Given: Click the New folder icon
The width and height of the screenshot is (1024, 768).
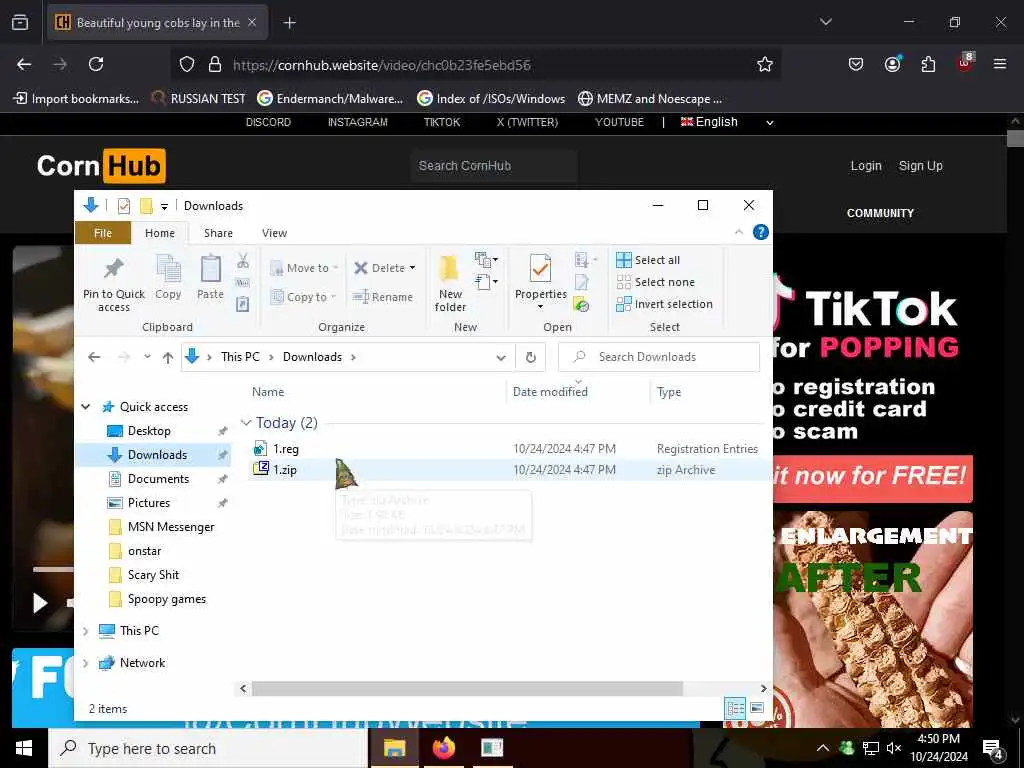Looking at the screenshot, I should click(x=450, y=269).
